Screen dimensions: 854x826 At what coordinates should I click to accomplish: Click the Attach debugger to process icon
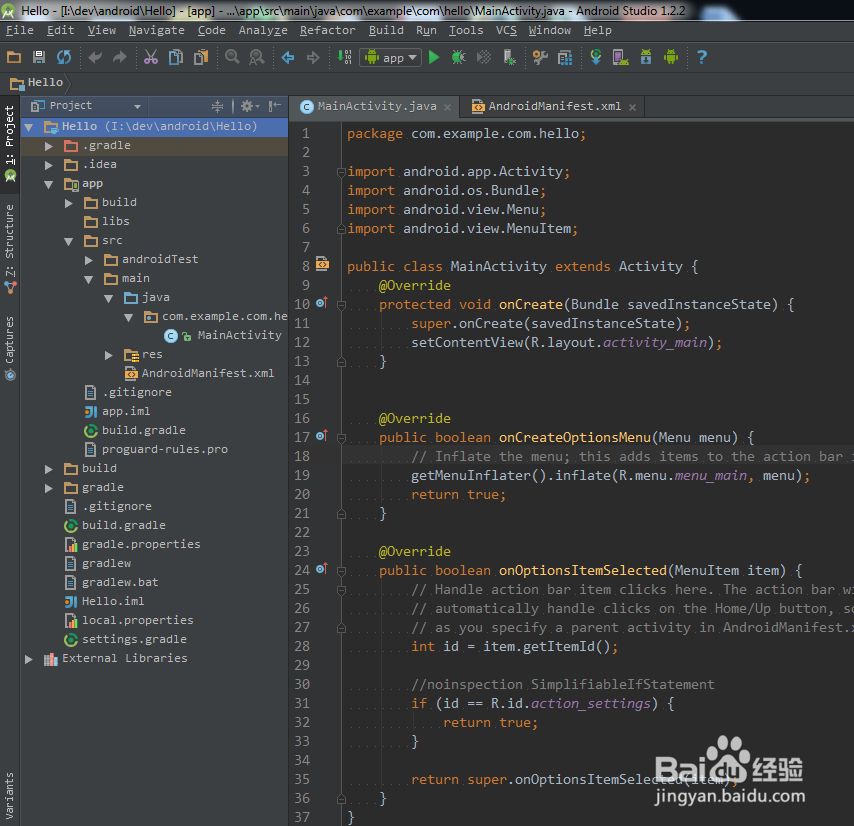pos(509,57)
